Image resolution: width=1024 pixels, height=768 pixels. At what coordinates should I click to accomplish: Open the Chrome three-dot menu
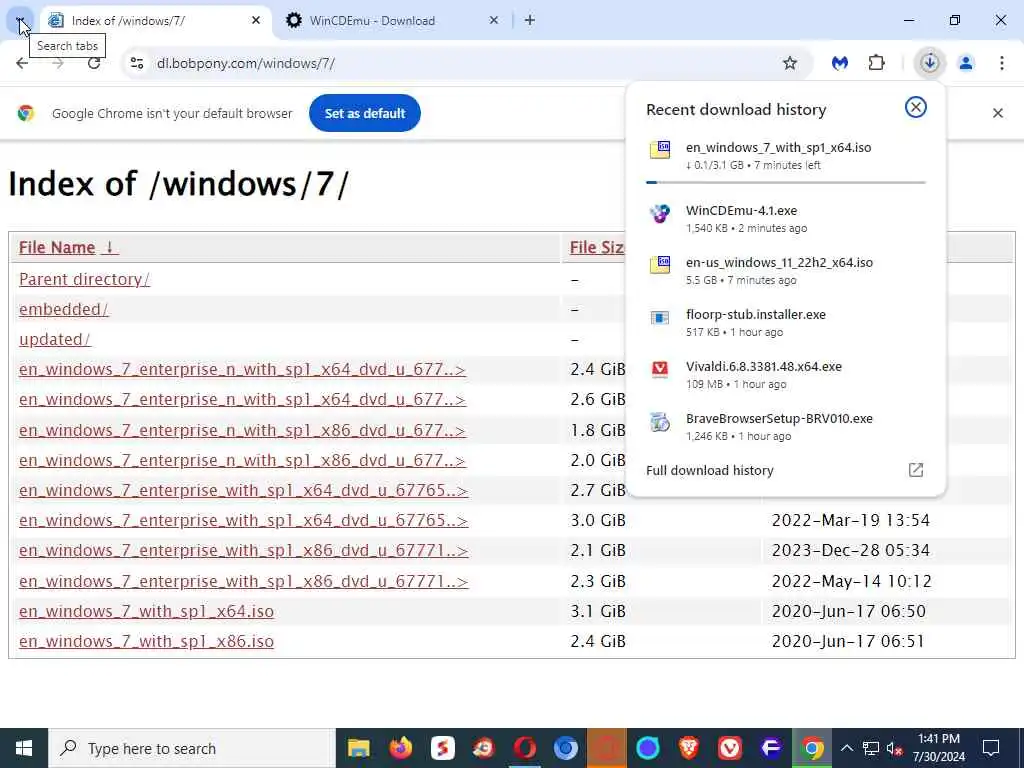coord(1002,63)
